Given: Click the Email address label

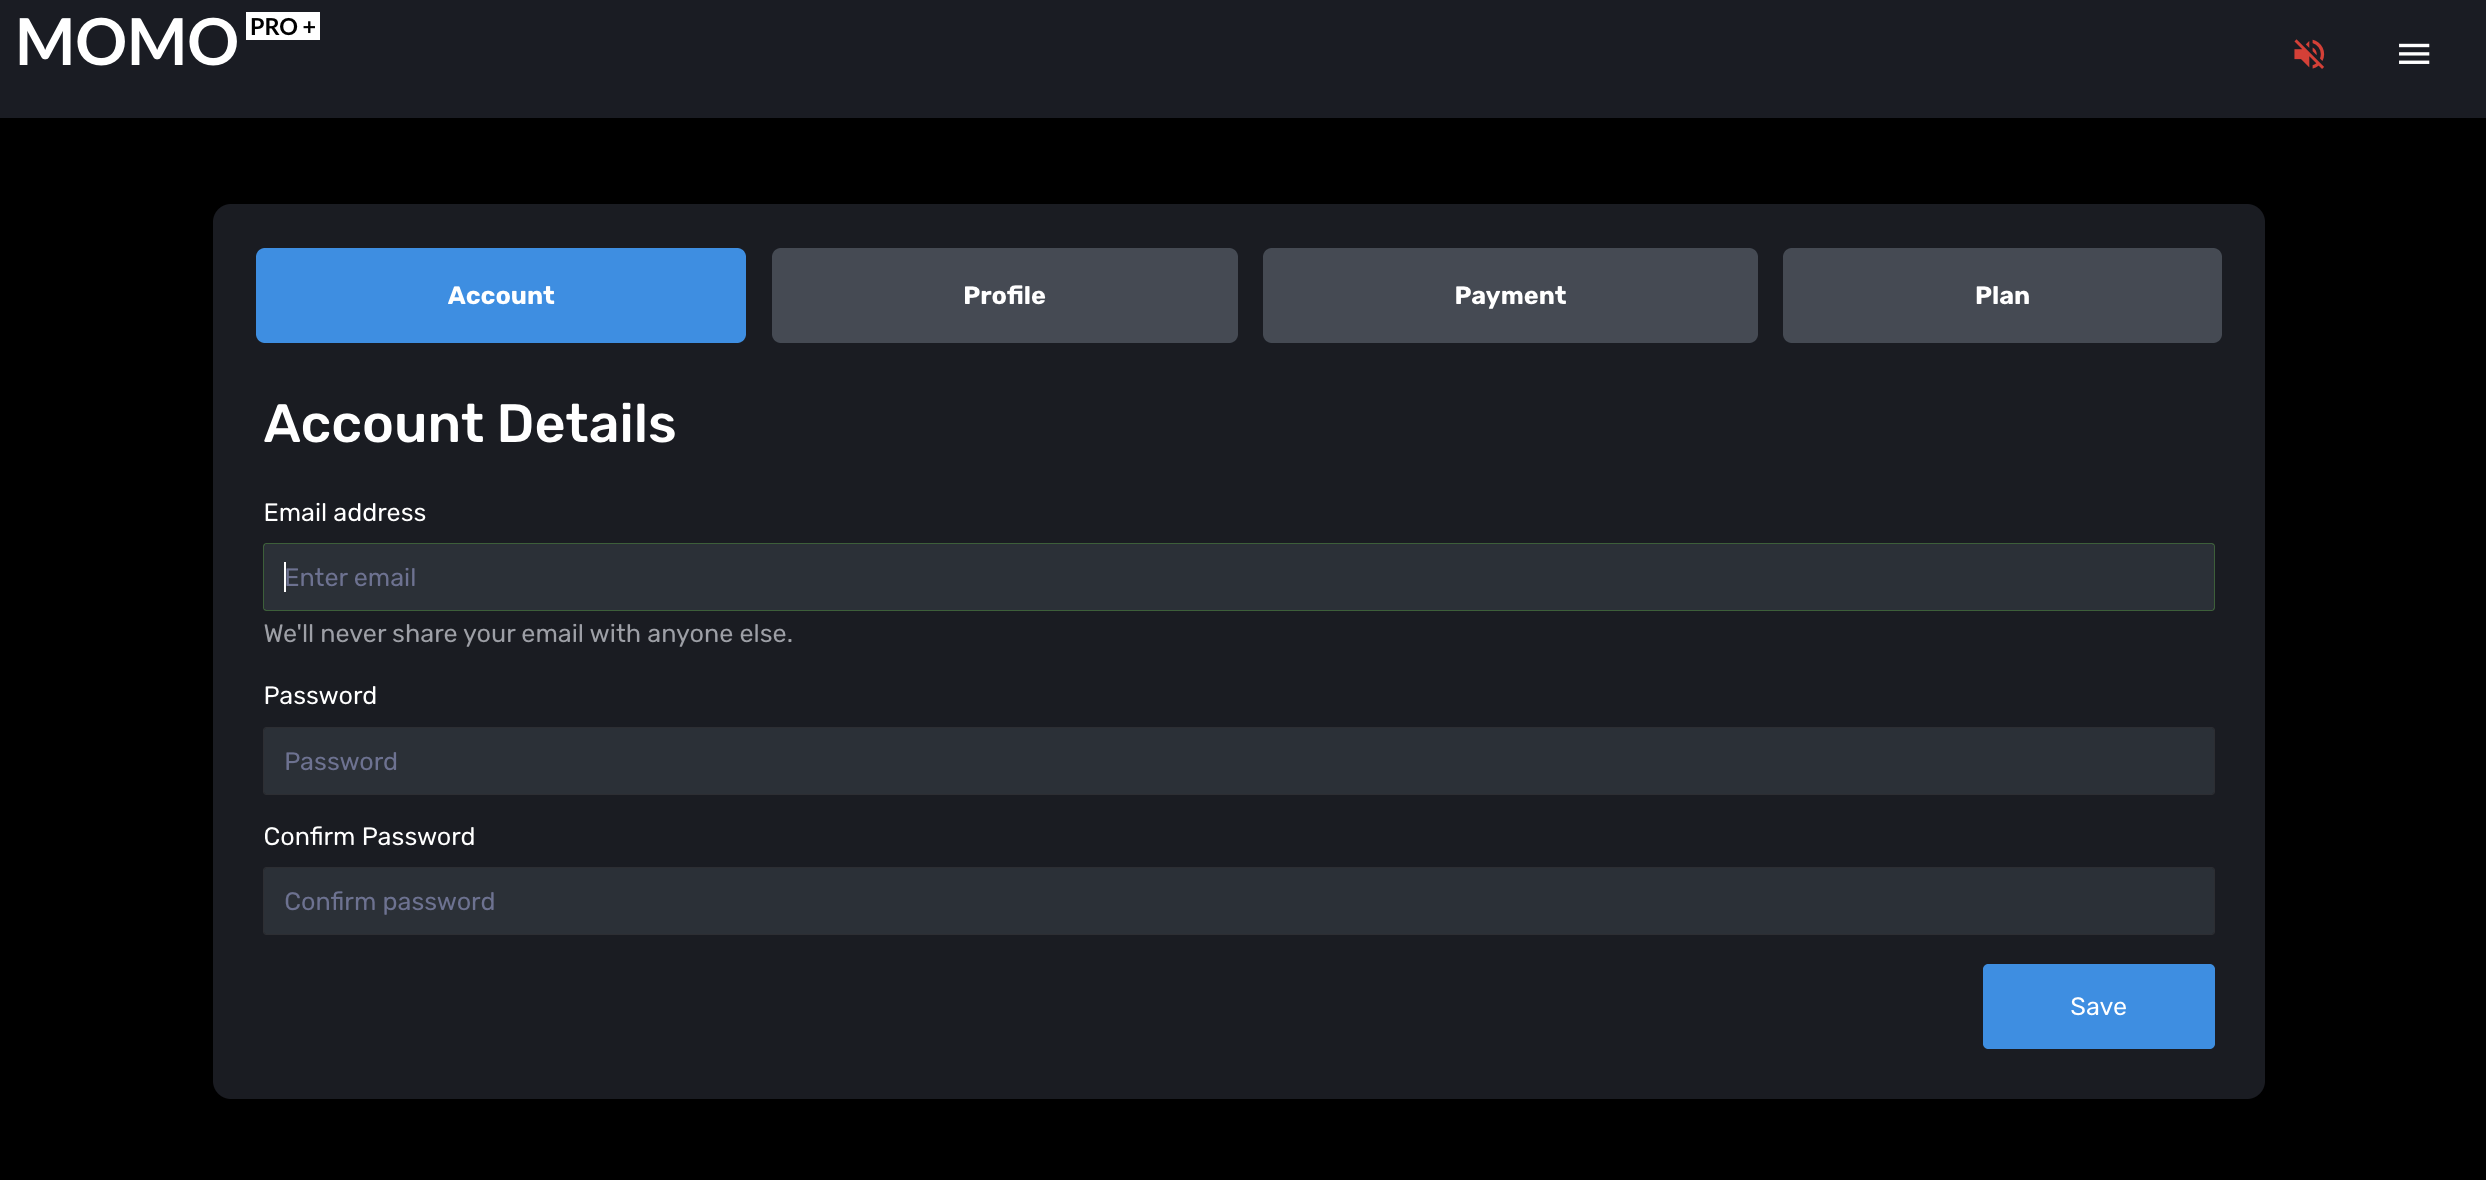Looking at the screenshot, I should pos(345,513).
